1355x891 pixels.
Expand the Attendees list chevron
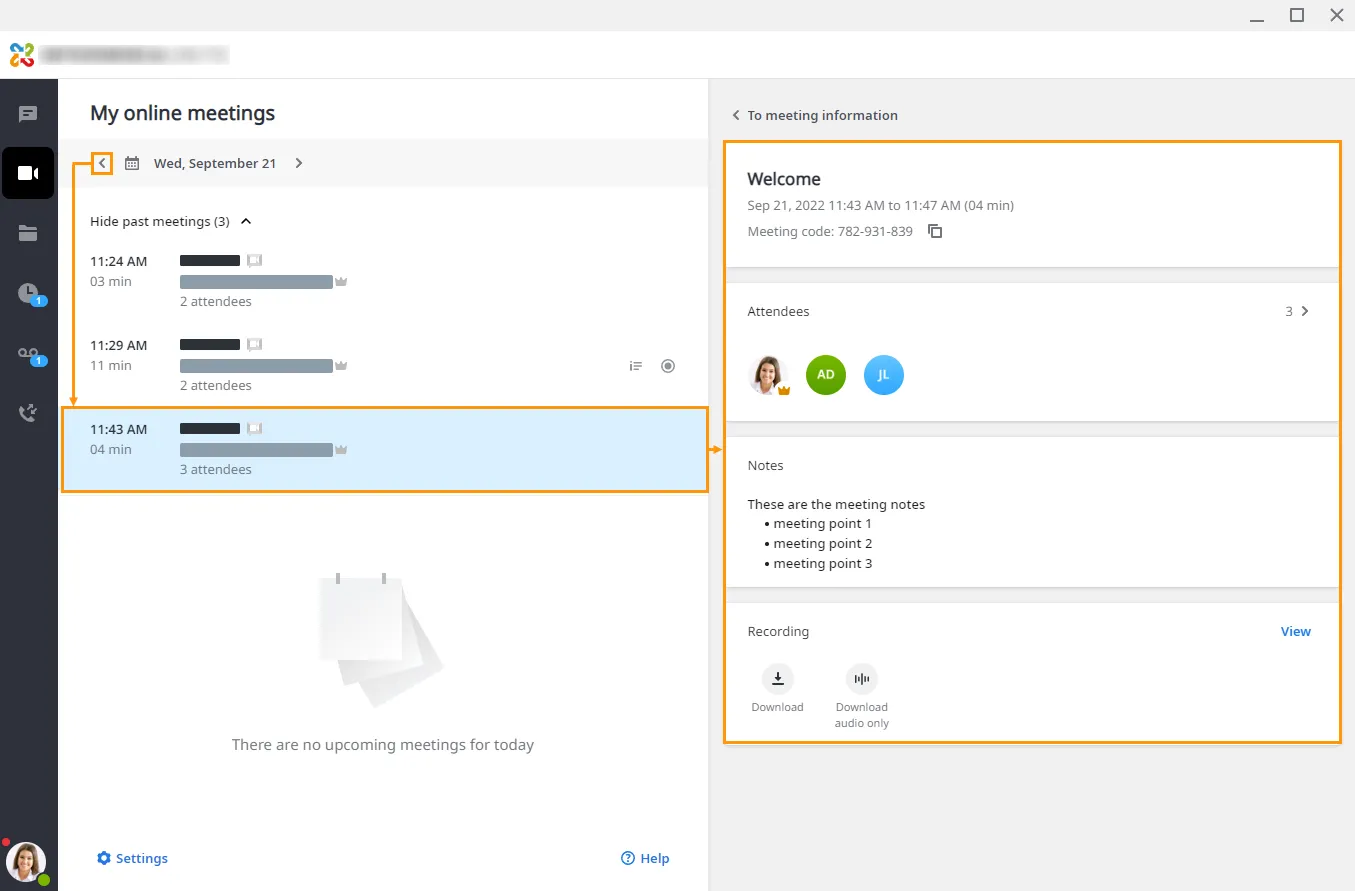pyautogui.click(x=1304, y=311)
